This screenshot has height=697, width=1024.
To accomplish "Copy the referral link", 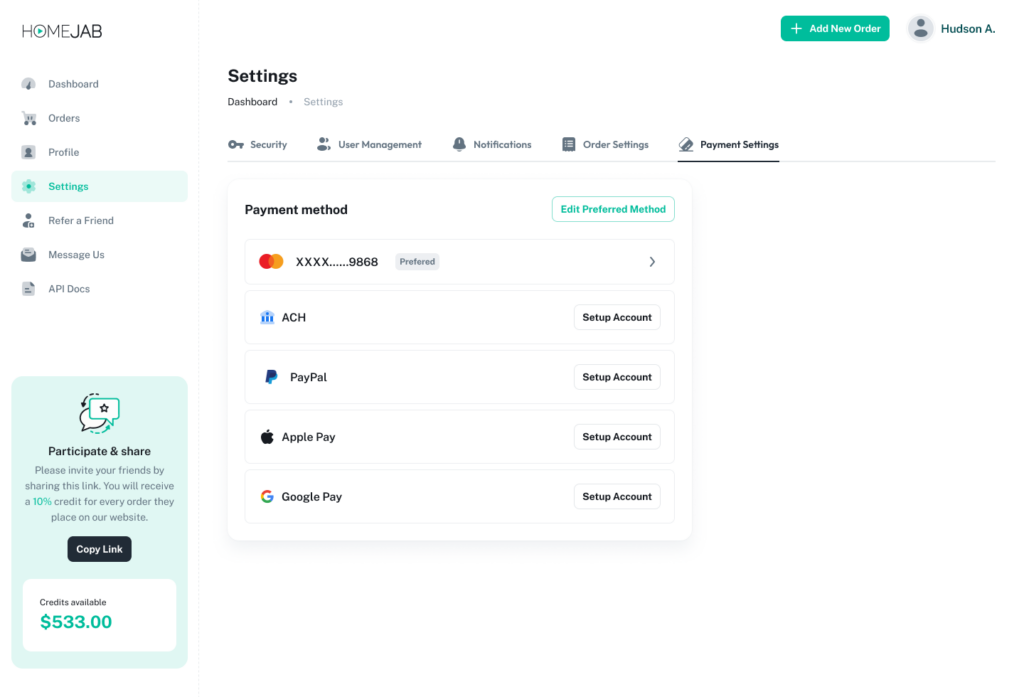I will (99, 549).
